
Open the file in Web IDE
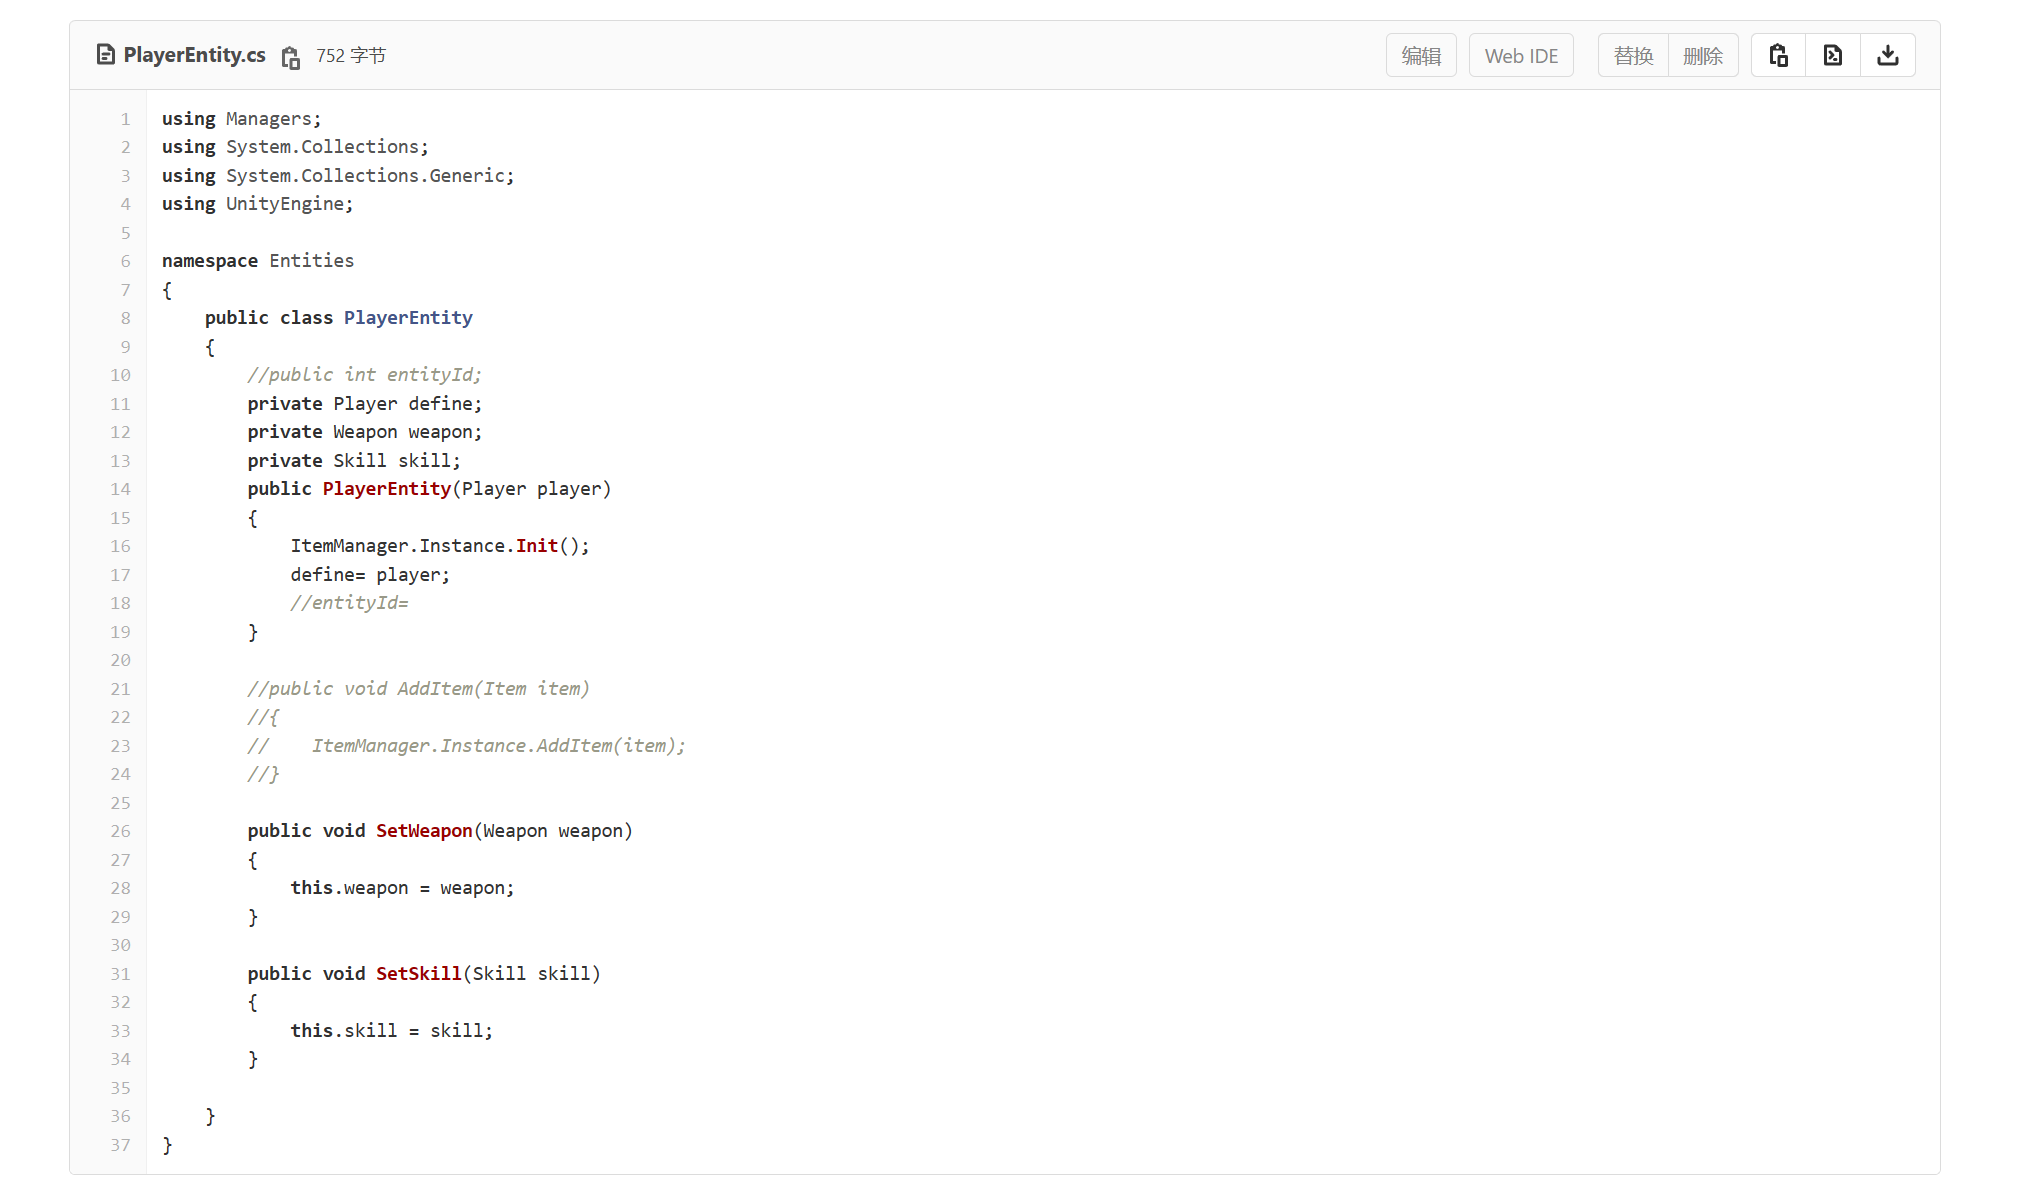[x=1520, y=56]
